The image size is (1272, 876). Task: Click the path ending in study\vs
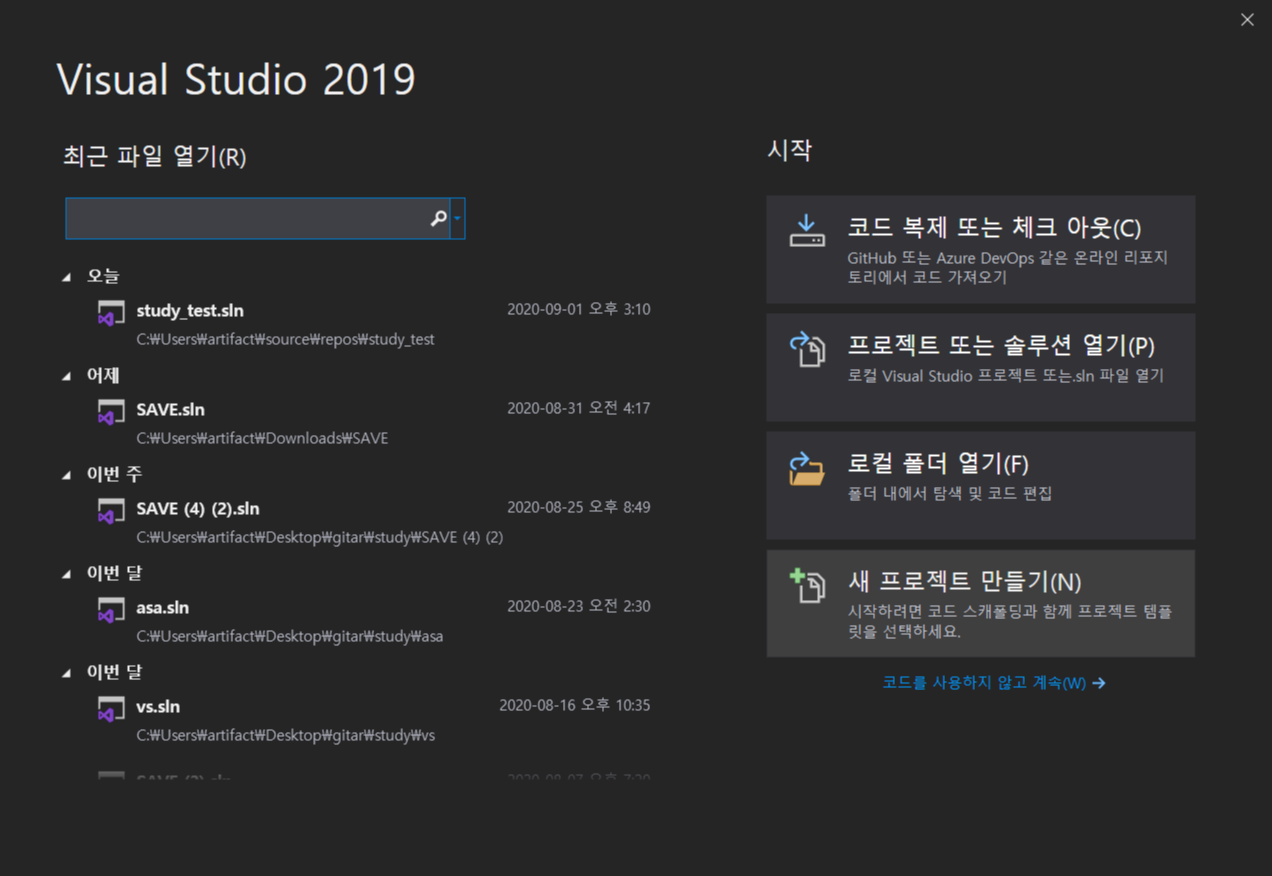click(x=286, y=735)
